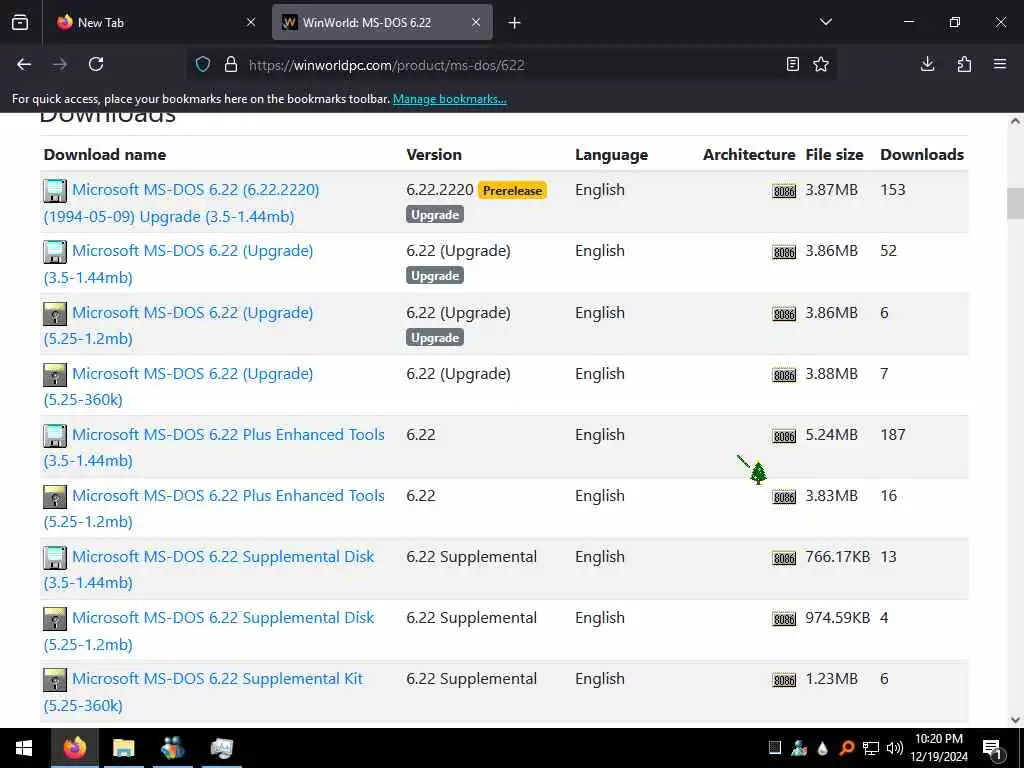Open the tracking protection shield icon
1024x768 pixels.
coord(203,64)
